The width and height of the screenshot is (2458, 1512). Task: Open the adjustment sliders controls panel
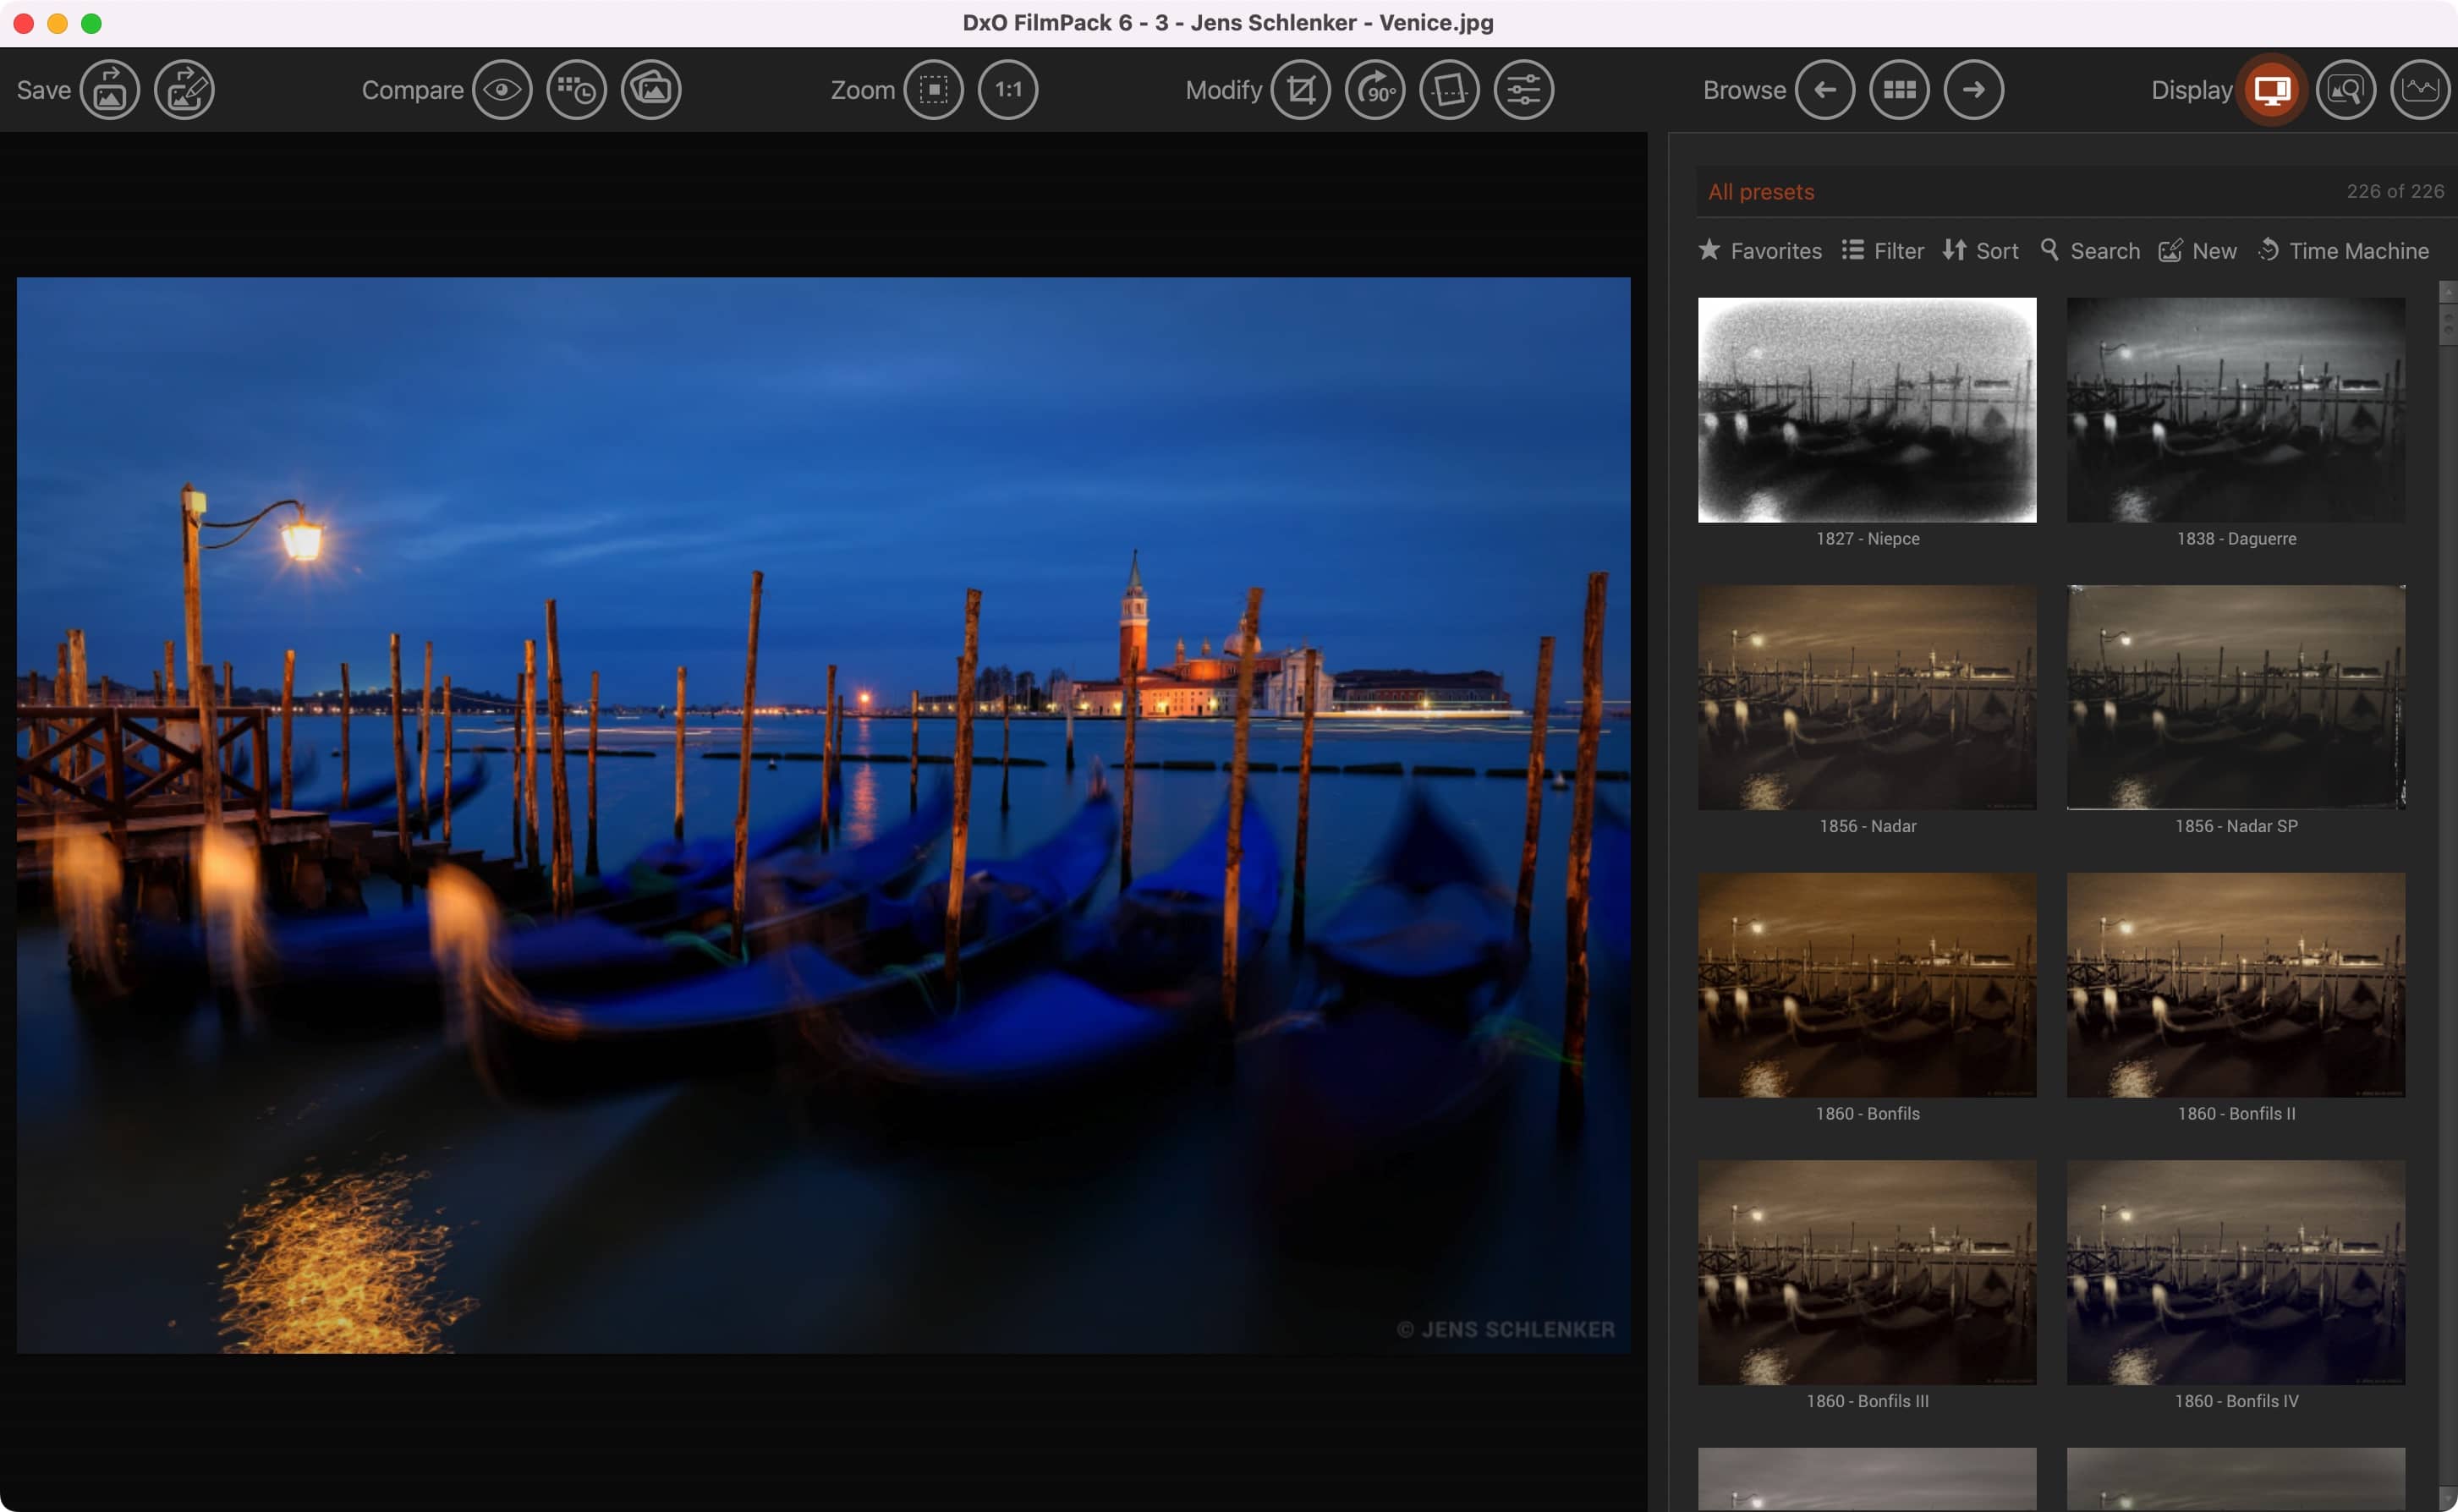(x=1524, y=90)
